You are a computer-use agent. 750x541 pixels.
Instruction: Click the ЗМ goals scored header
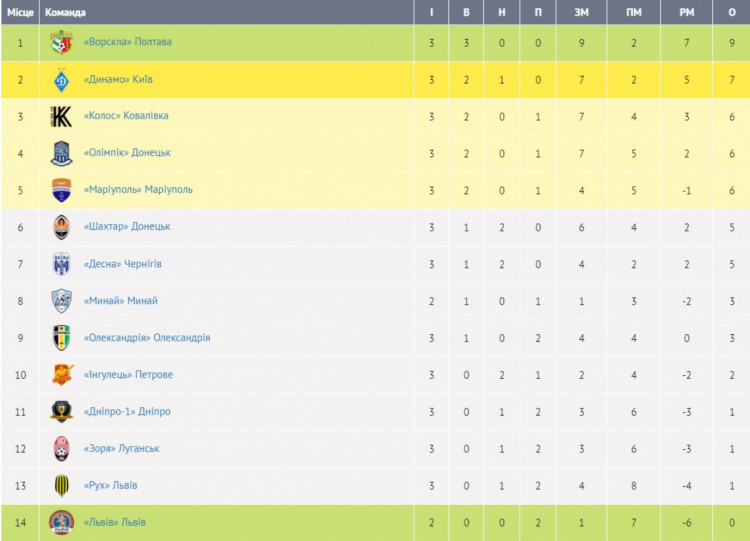pyautogui.click(x=582, y=12)
